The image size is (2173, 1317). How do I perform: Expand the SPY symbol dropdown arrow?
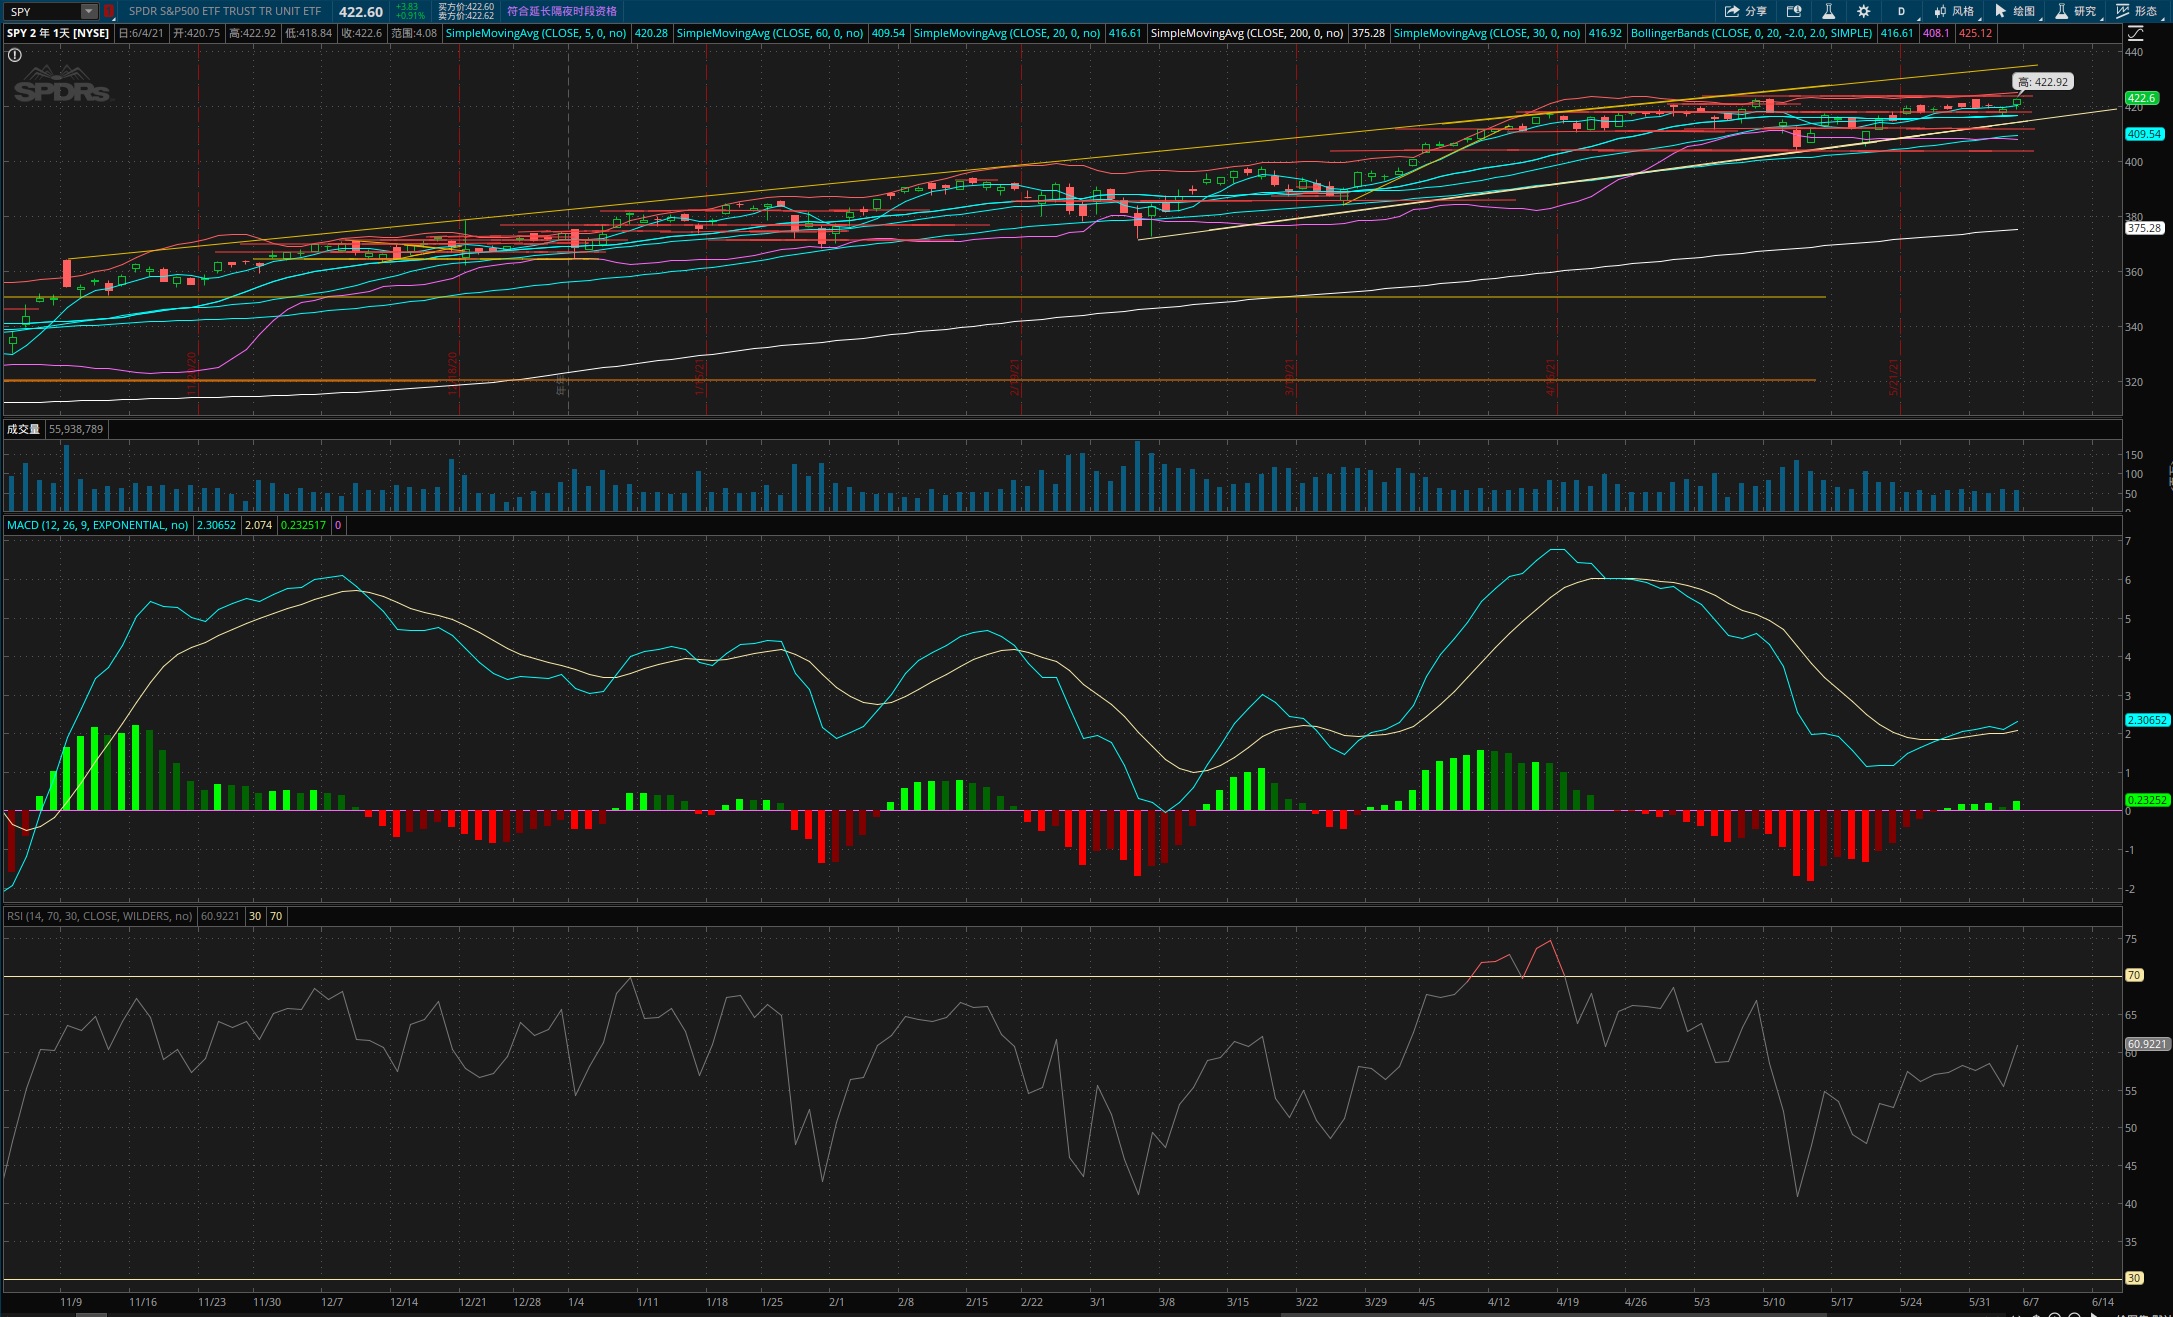89,11
